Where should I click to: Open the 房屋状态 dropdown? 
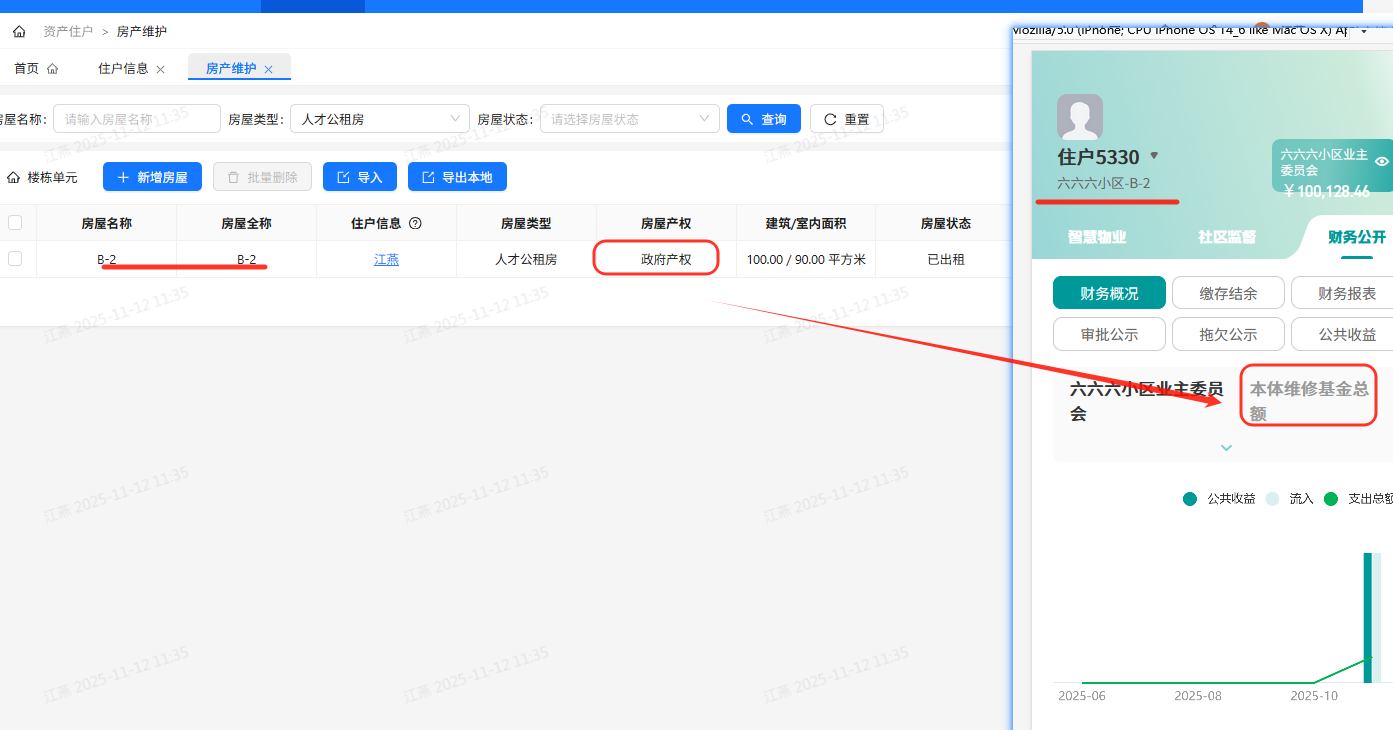click(629, 119)
